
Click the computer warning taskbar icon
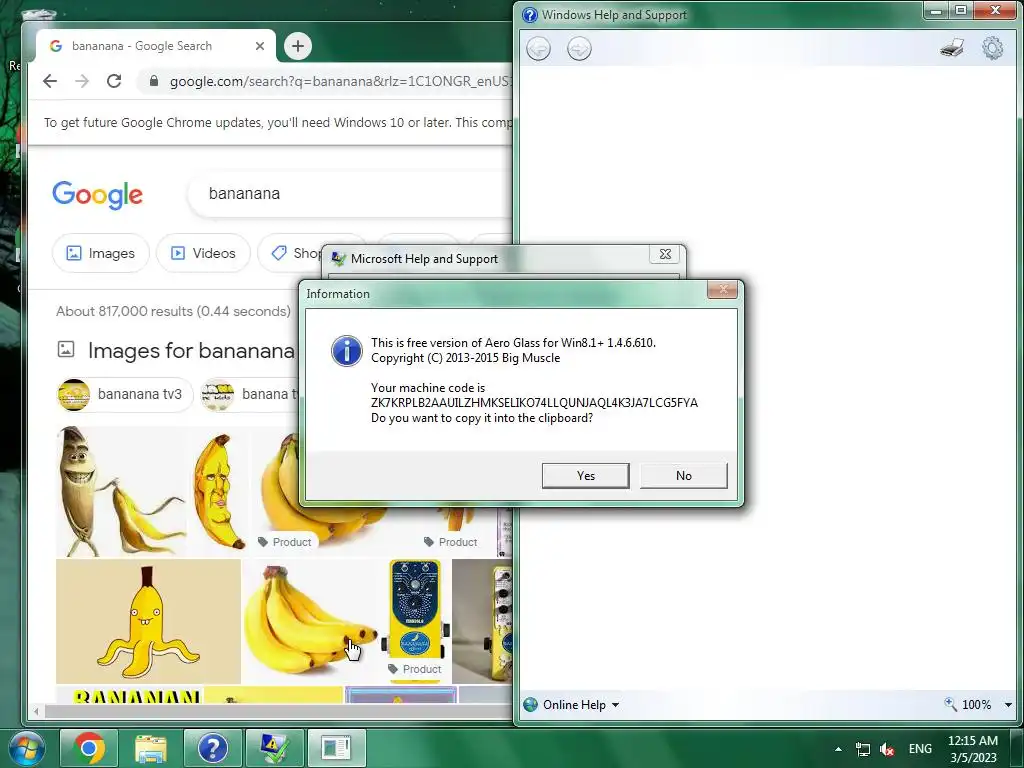click(x=274, y=748)
